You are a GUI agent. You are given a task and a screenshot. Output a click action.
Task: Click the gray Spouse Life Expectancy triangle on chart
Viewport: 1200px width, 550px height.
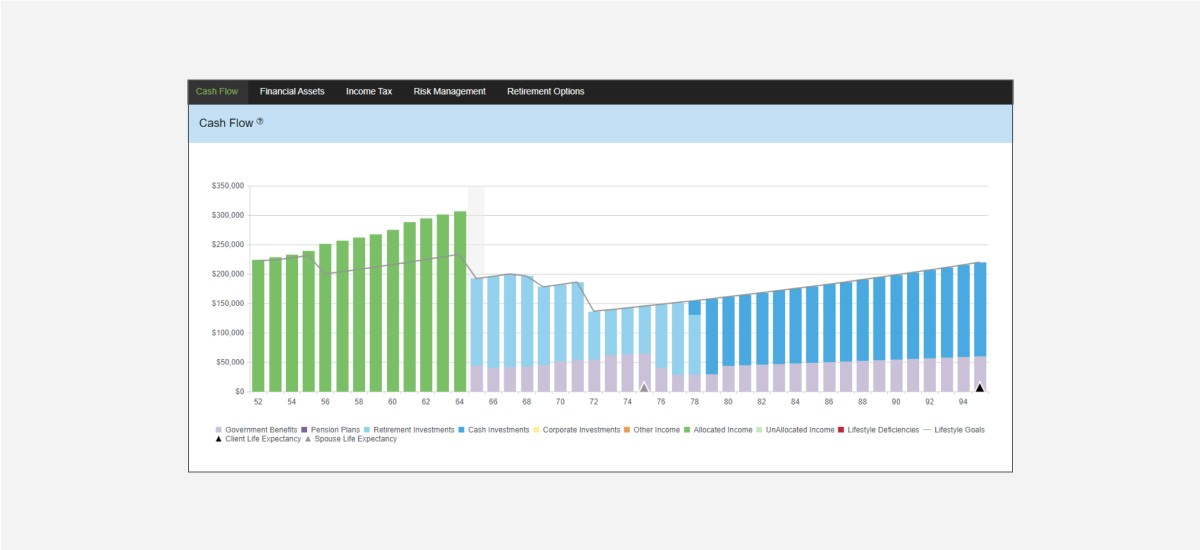[x=644, y=387]
